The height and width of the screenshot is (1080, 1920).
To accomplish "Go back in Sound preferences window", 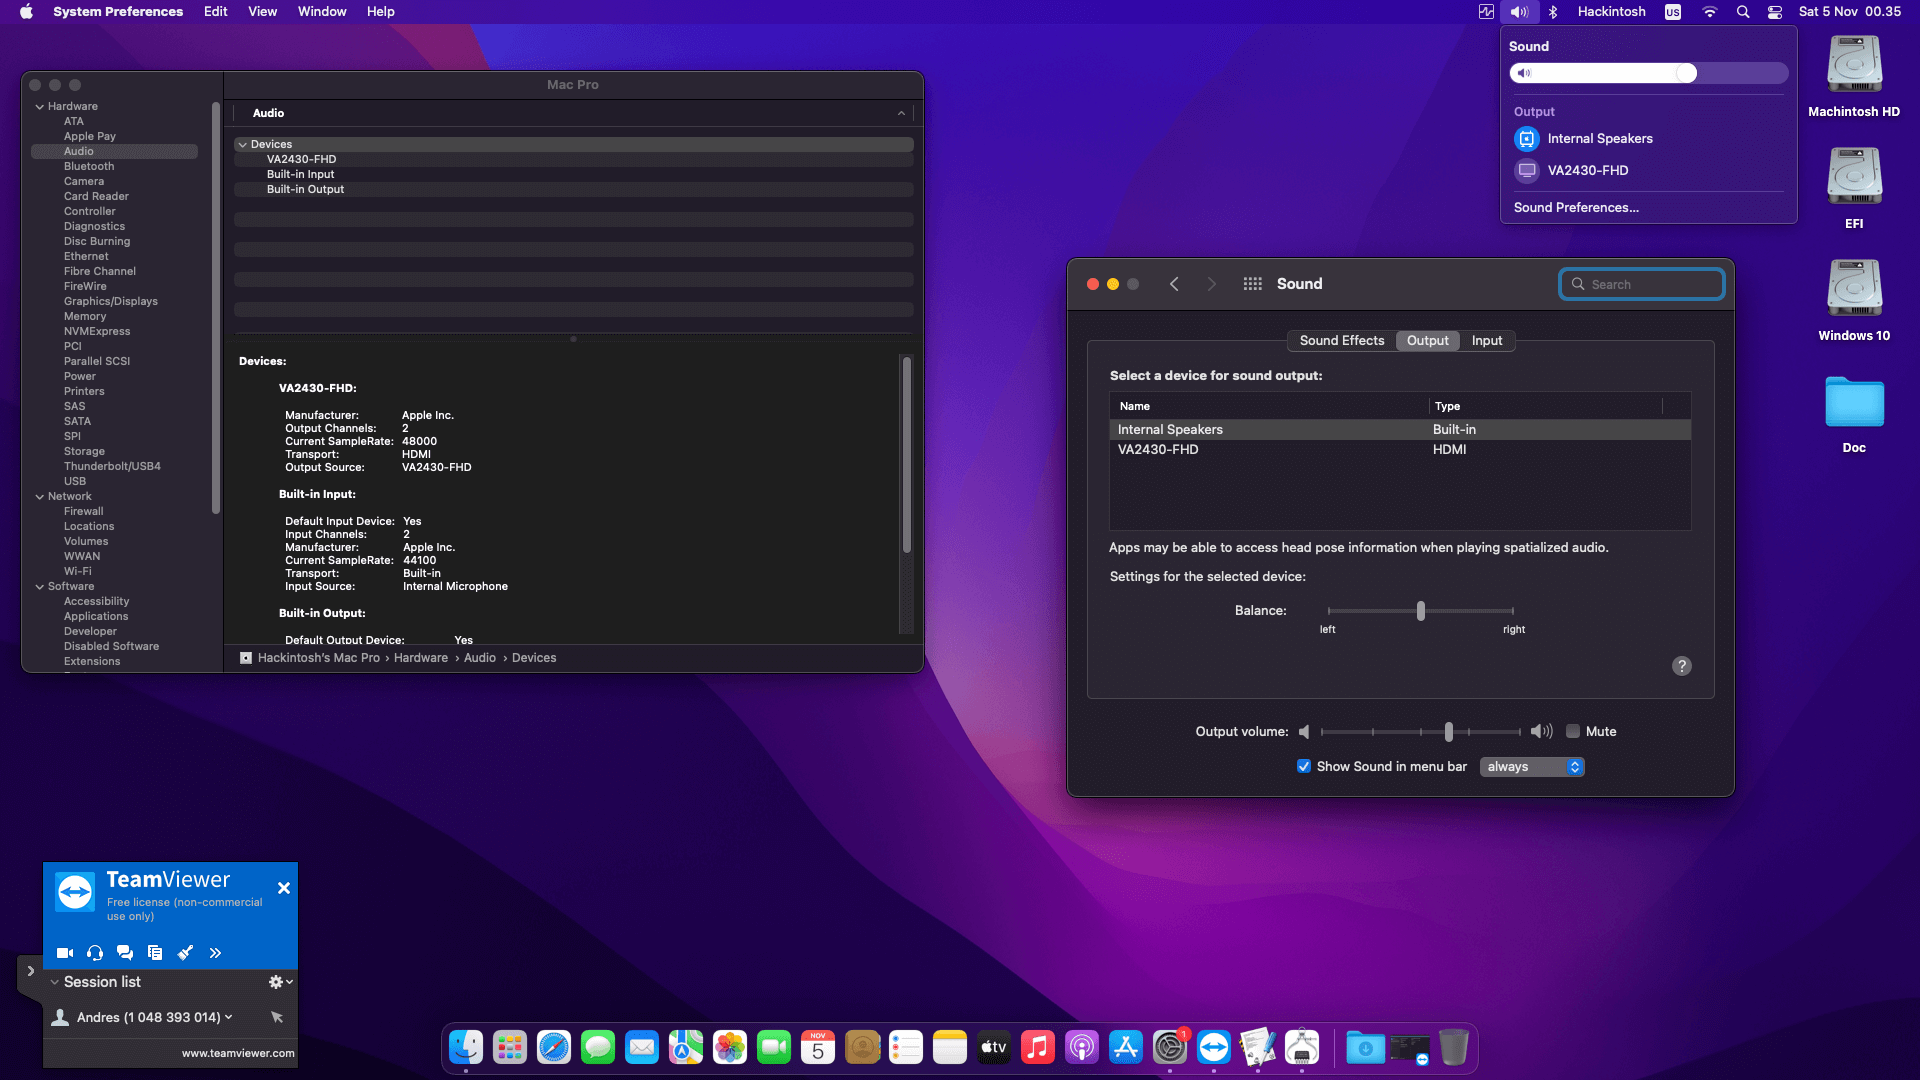I will pos(1174,284).
